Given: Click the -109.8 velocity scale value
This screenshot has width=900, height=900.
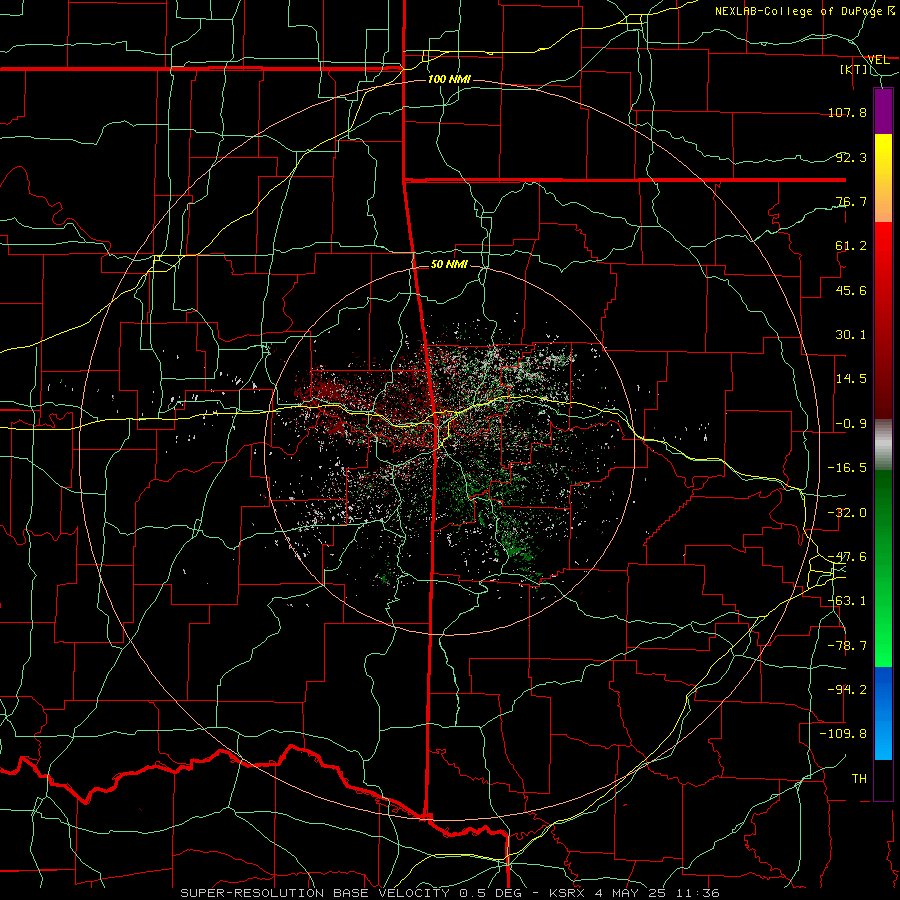Looking at the screenshot, I should click(x=843, y=734).
